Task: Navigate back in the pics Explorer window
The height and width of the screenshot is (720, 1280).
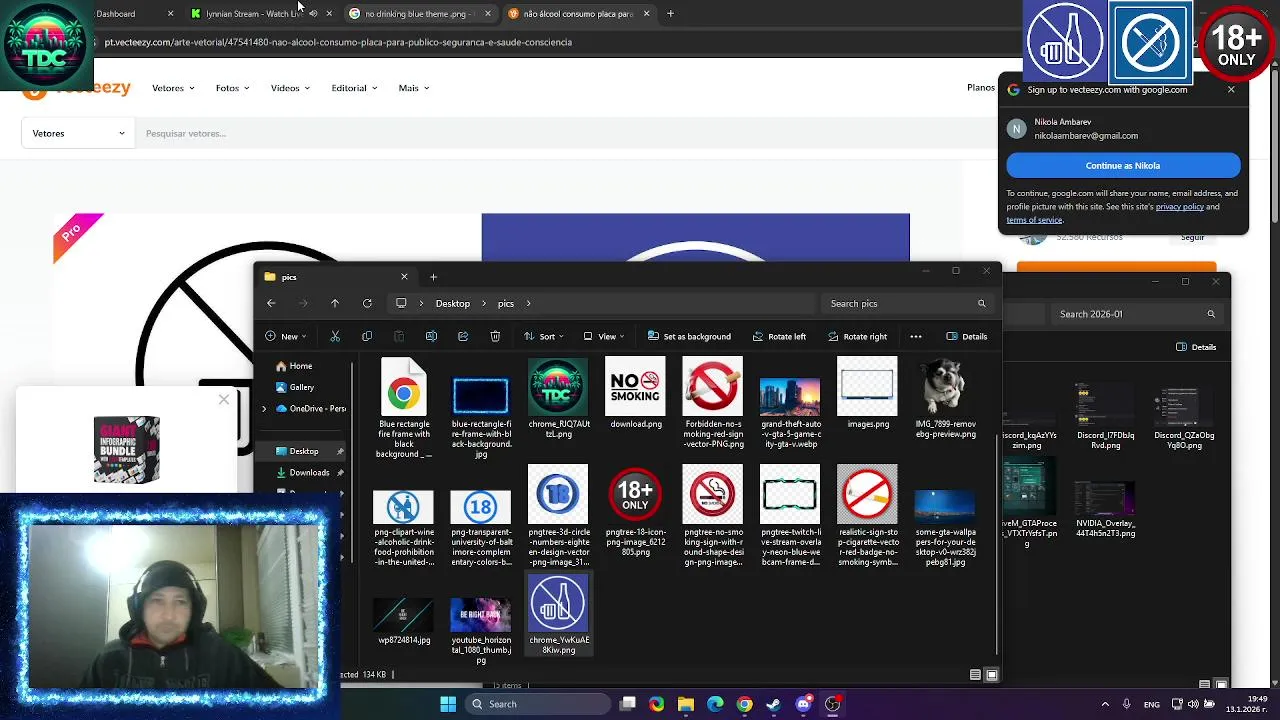Action: point(271,303)
